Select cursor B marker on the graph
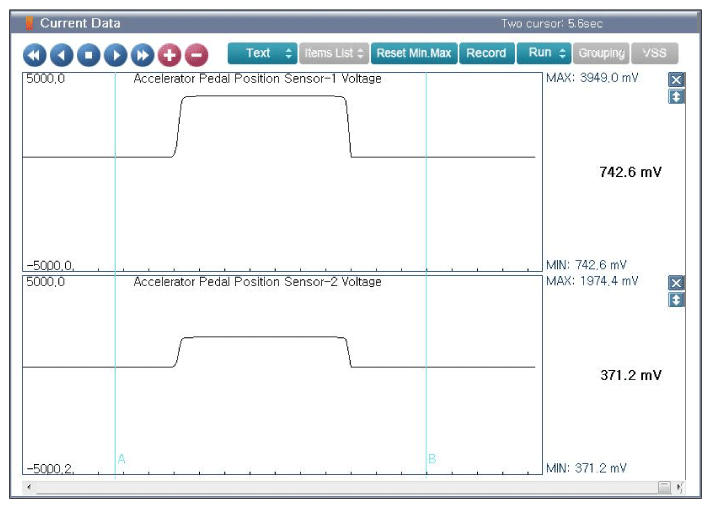Image resolution: width=711 pixels, height=508 pixels. pyautogui.click(x=432, y=459)
